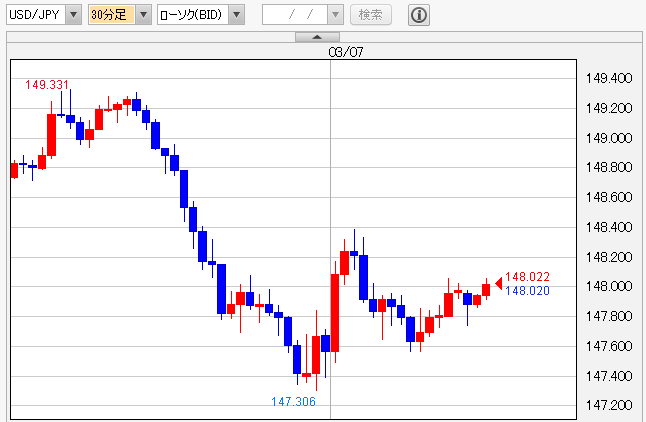Open the 30分足 timeframe dropdown arrow

tap(143, 15)
